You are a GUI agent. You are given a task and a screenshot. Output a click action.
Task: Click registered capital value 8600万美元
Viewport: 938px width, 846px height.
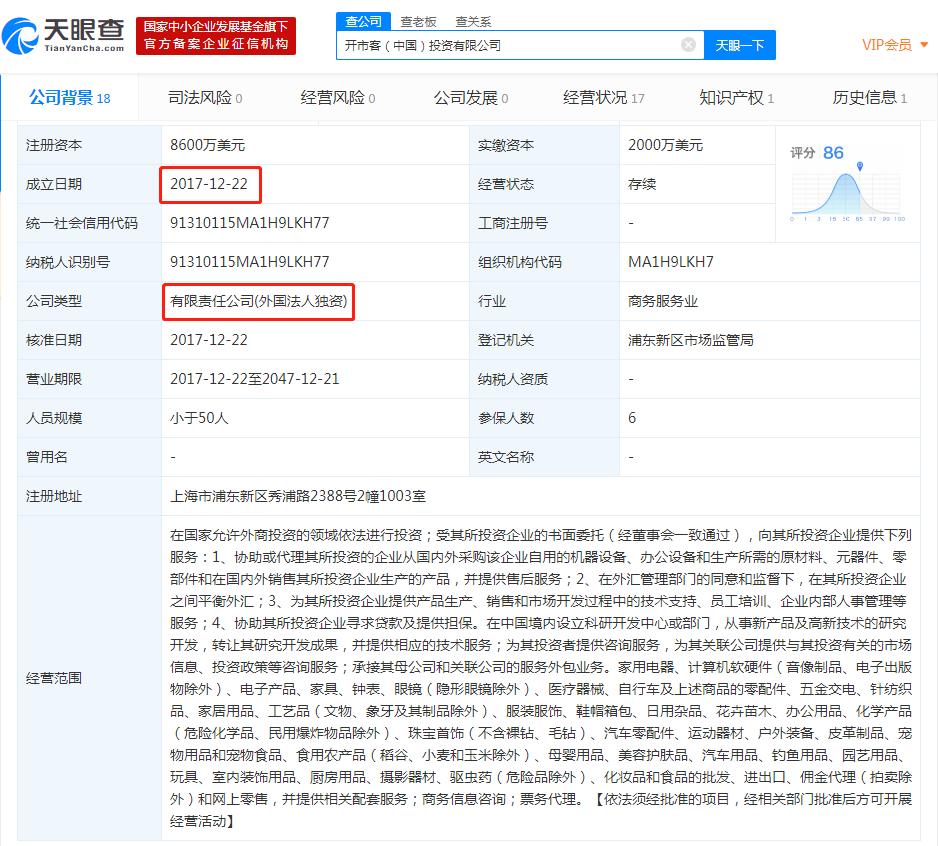207,145
